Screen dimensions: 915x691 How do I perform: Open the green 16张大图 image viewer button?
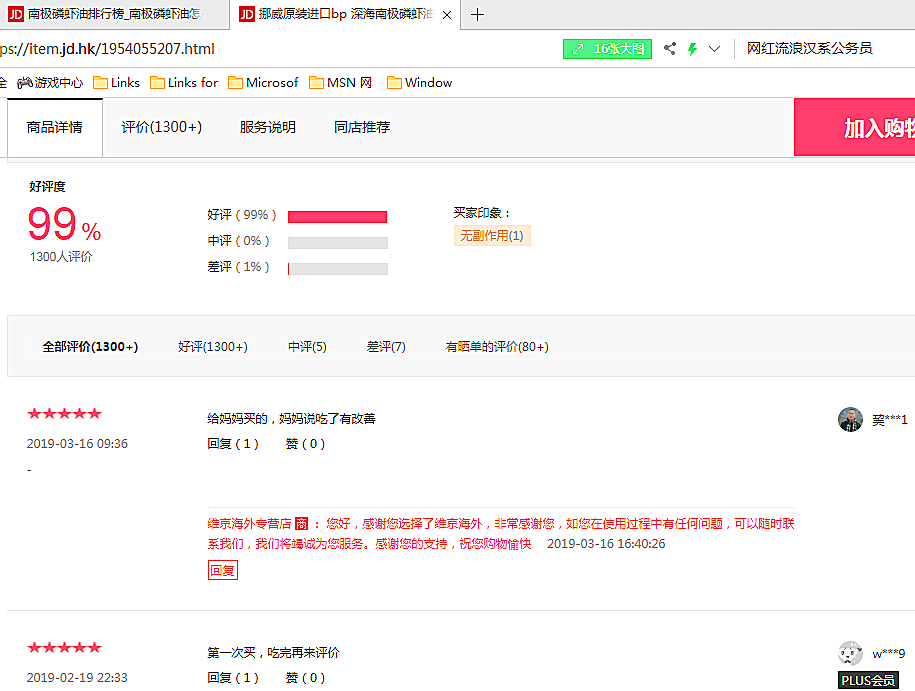click(x=607, y=49)
